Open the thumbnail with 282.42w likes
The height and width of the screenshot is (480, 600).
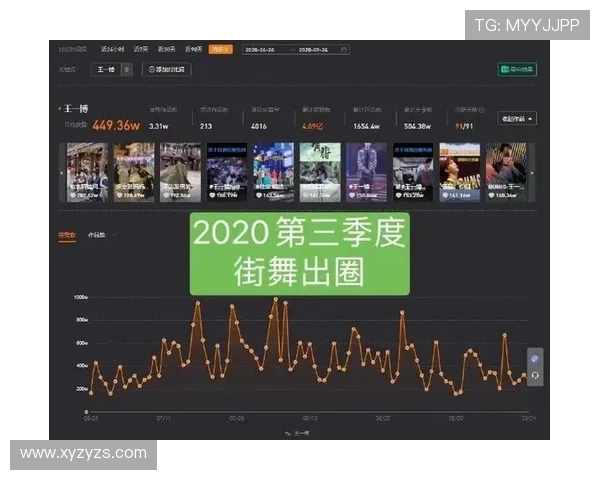(x=87, y=173)
